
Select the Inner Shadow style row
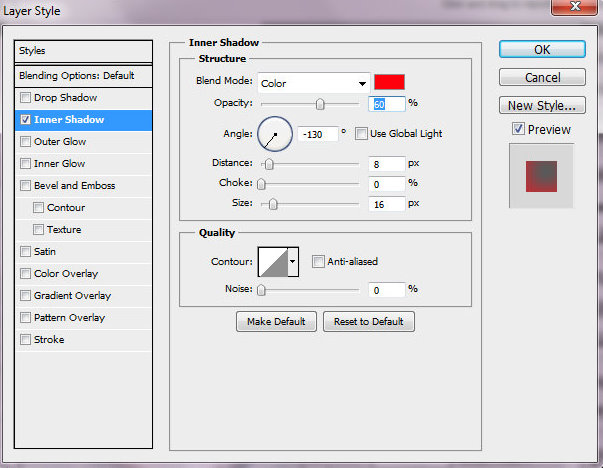tap(83, 120)
